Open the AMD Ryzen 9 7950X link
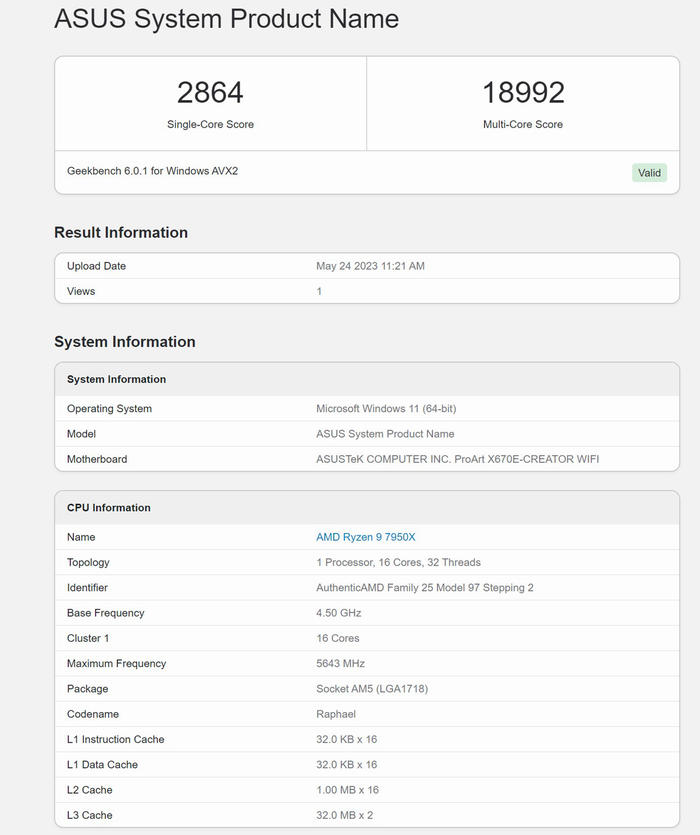The height and width of the screenshot is (835, 700). [x=365, y=537]
